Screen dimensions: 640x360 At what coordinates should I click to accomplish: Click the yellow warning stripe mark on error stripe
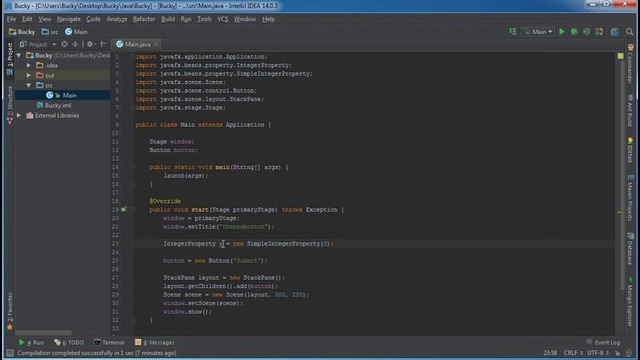coord(619,212)
